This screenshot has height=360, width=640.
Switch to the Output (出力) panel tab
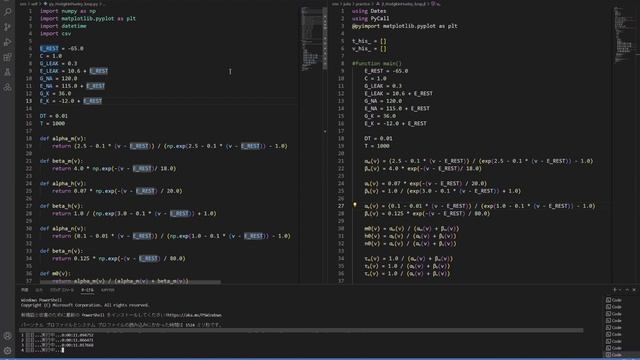[39, 290]
